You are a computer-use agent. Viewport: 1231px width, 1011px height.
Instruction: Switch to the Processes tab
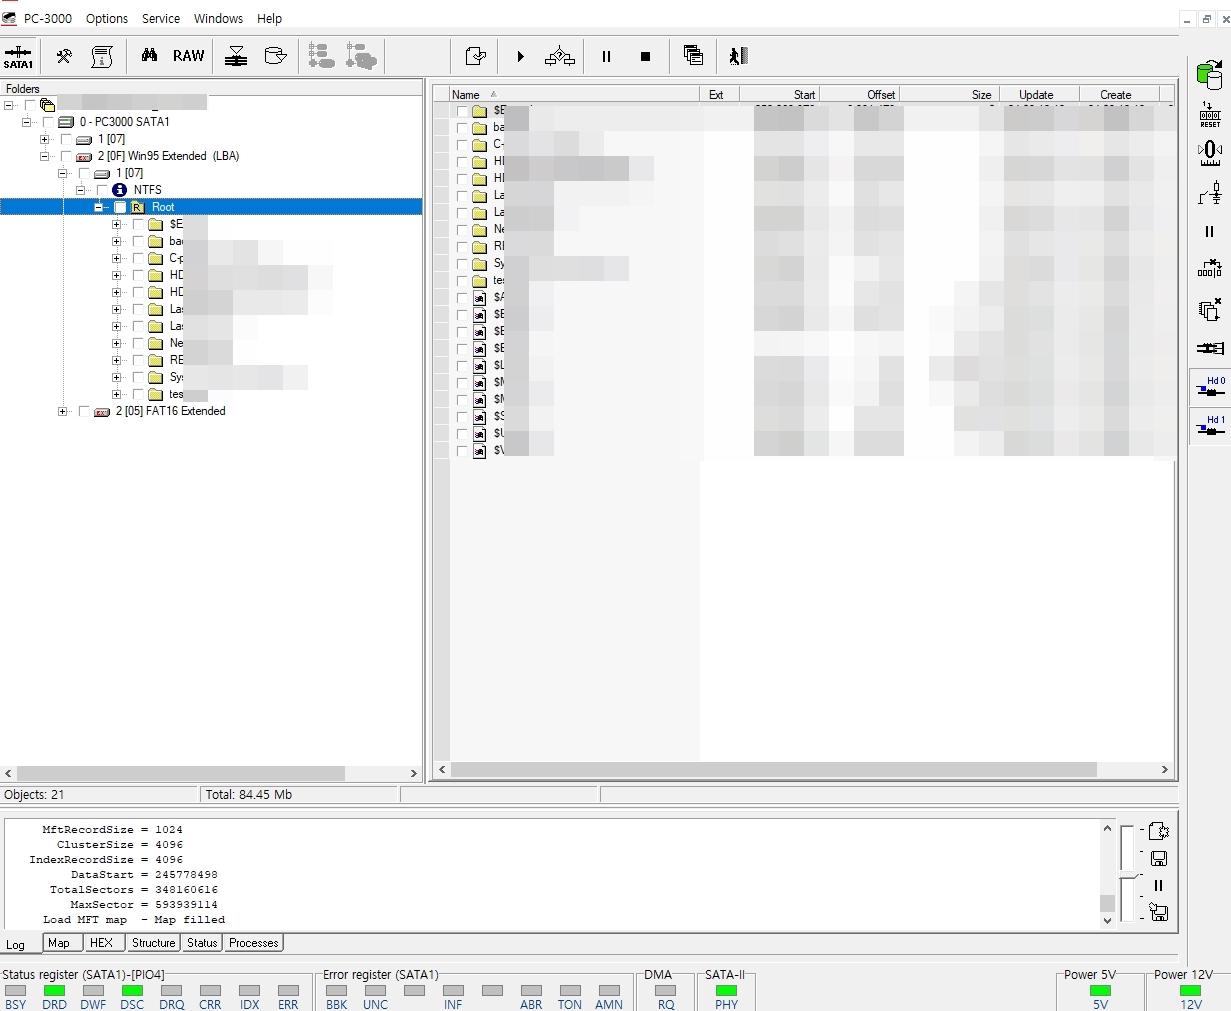[x=253, y=943]
